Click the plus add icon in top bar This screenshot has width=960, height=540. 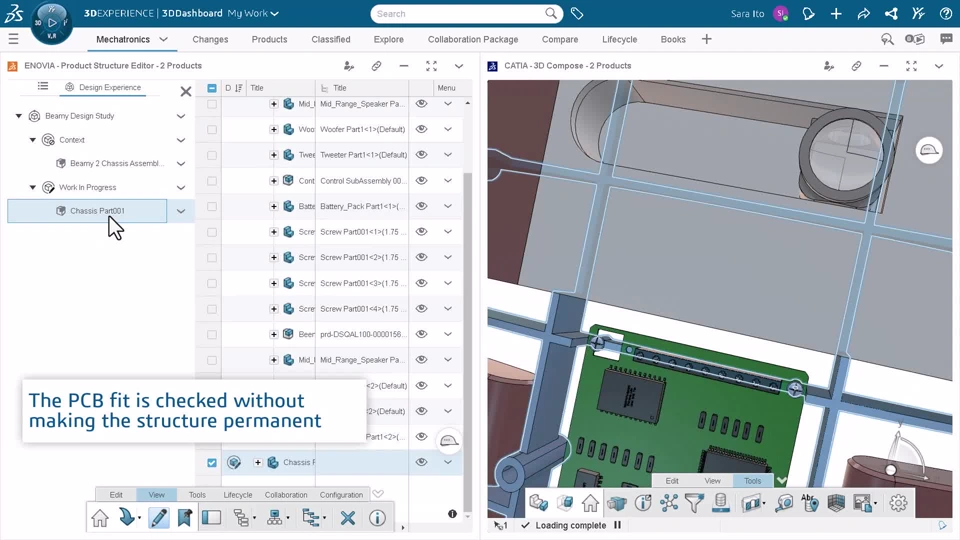point(836,13)
